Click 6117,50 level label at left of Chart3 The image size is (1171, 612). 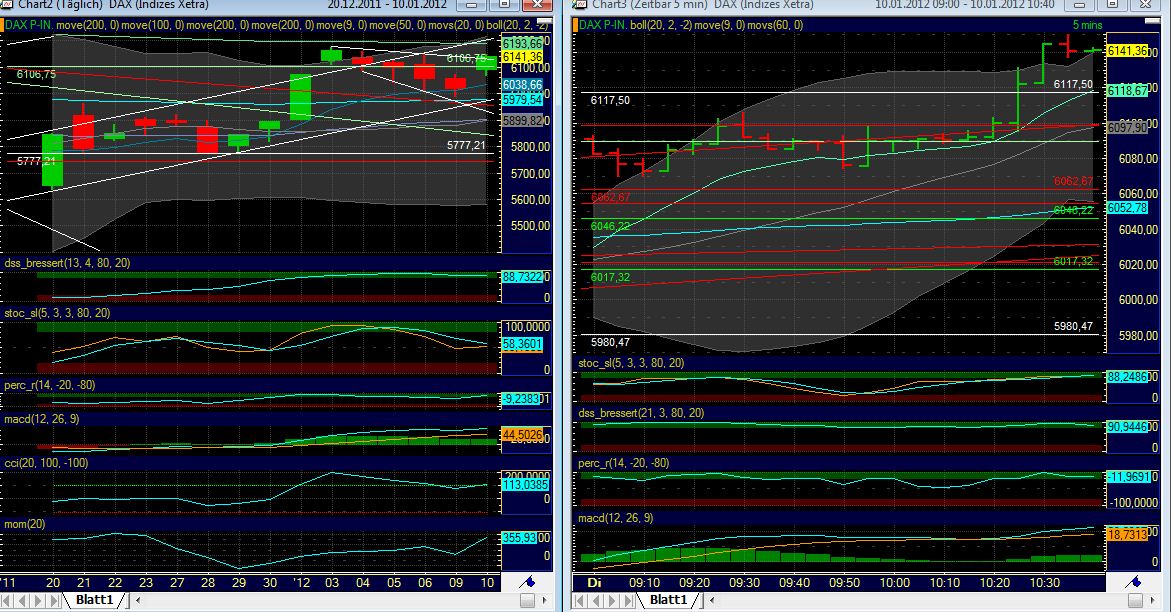(609, 100)
